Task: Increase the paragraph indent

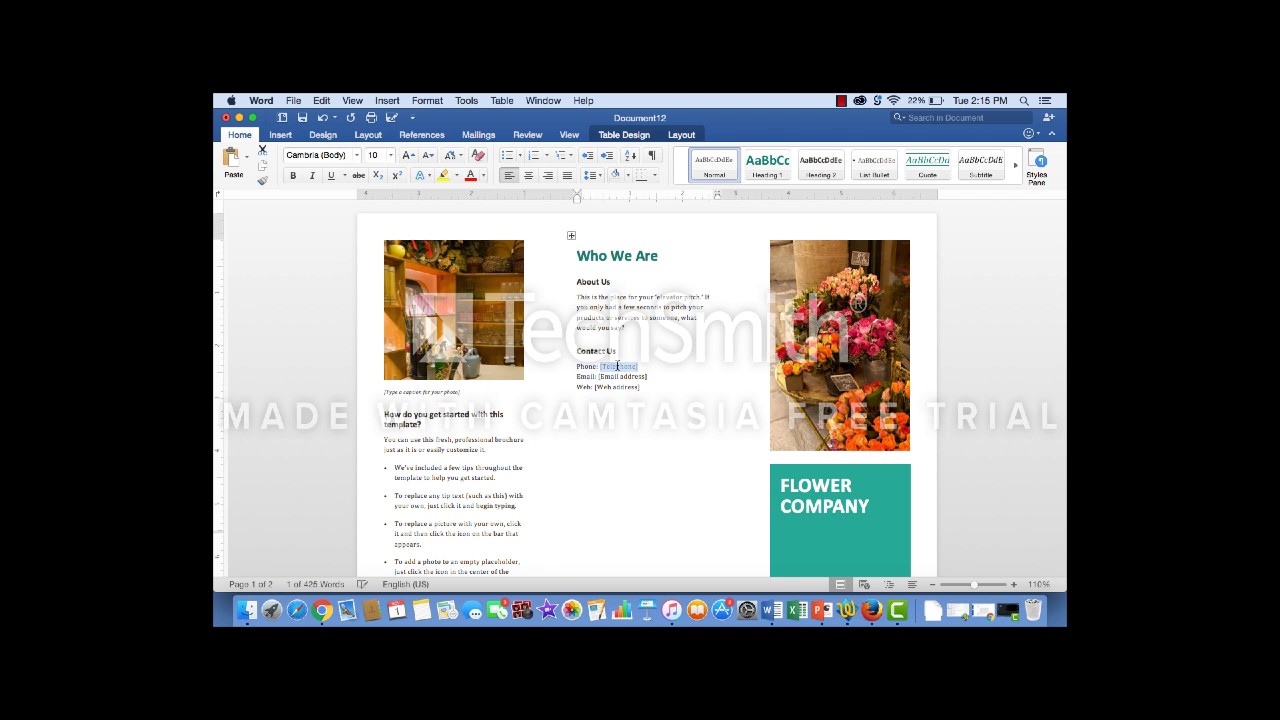Action: 607,155
